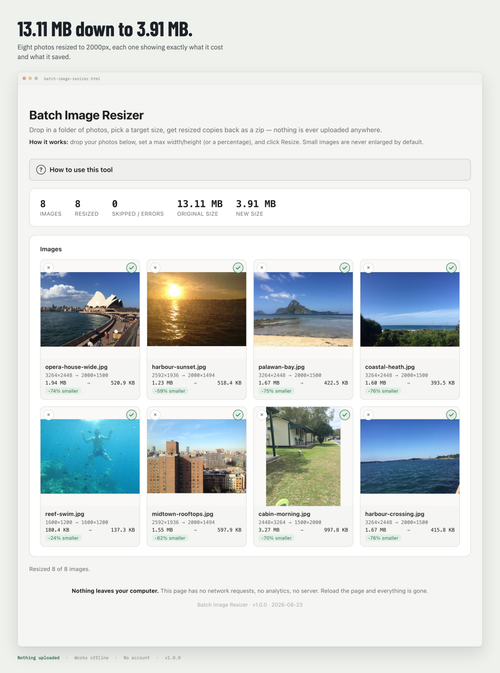Viewport: 500px width, 673px height.
Task: Click the checkmark badge on harbour-crossing.jpg
Action: tap(451, 415)
